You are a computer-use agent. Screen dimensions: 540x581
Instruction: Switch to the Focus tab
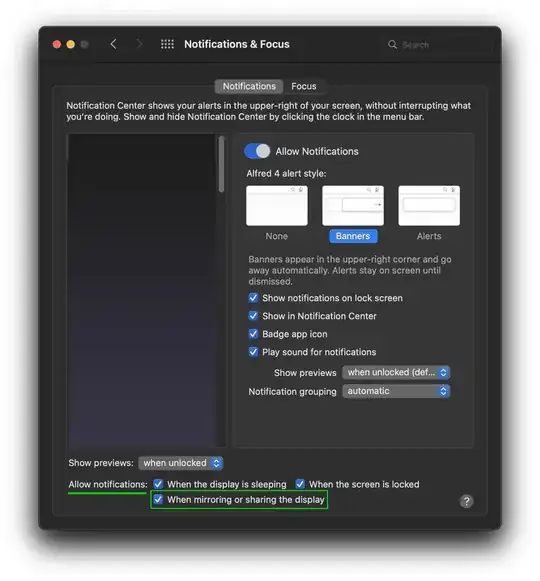[304, 86]
